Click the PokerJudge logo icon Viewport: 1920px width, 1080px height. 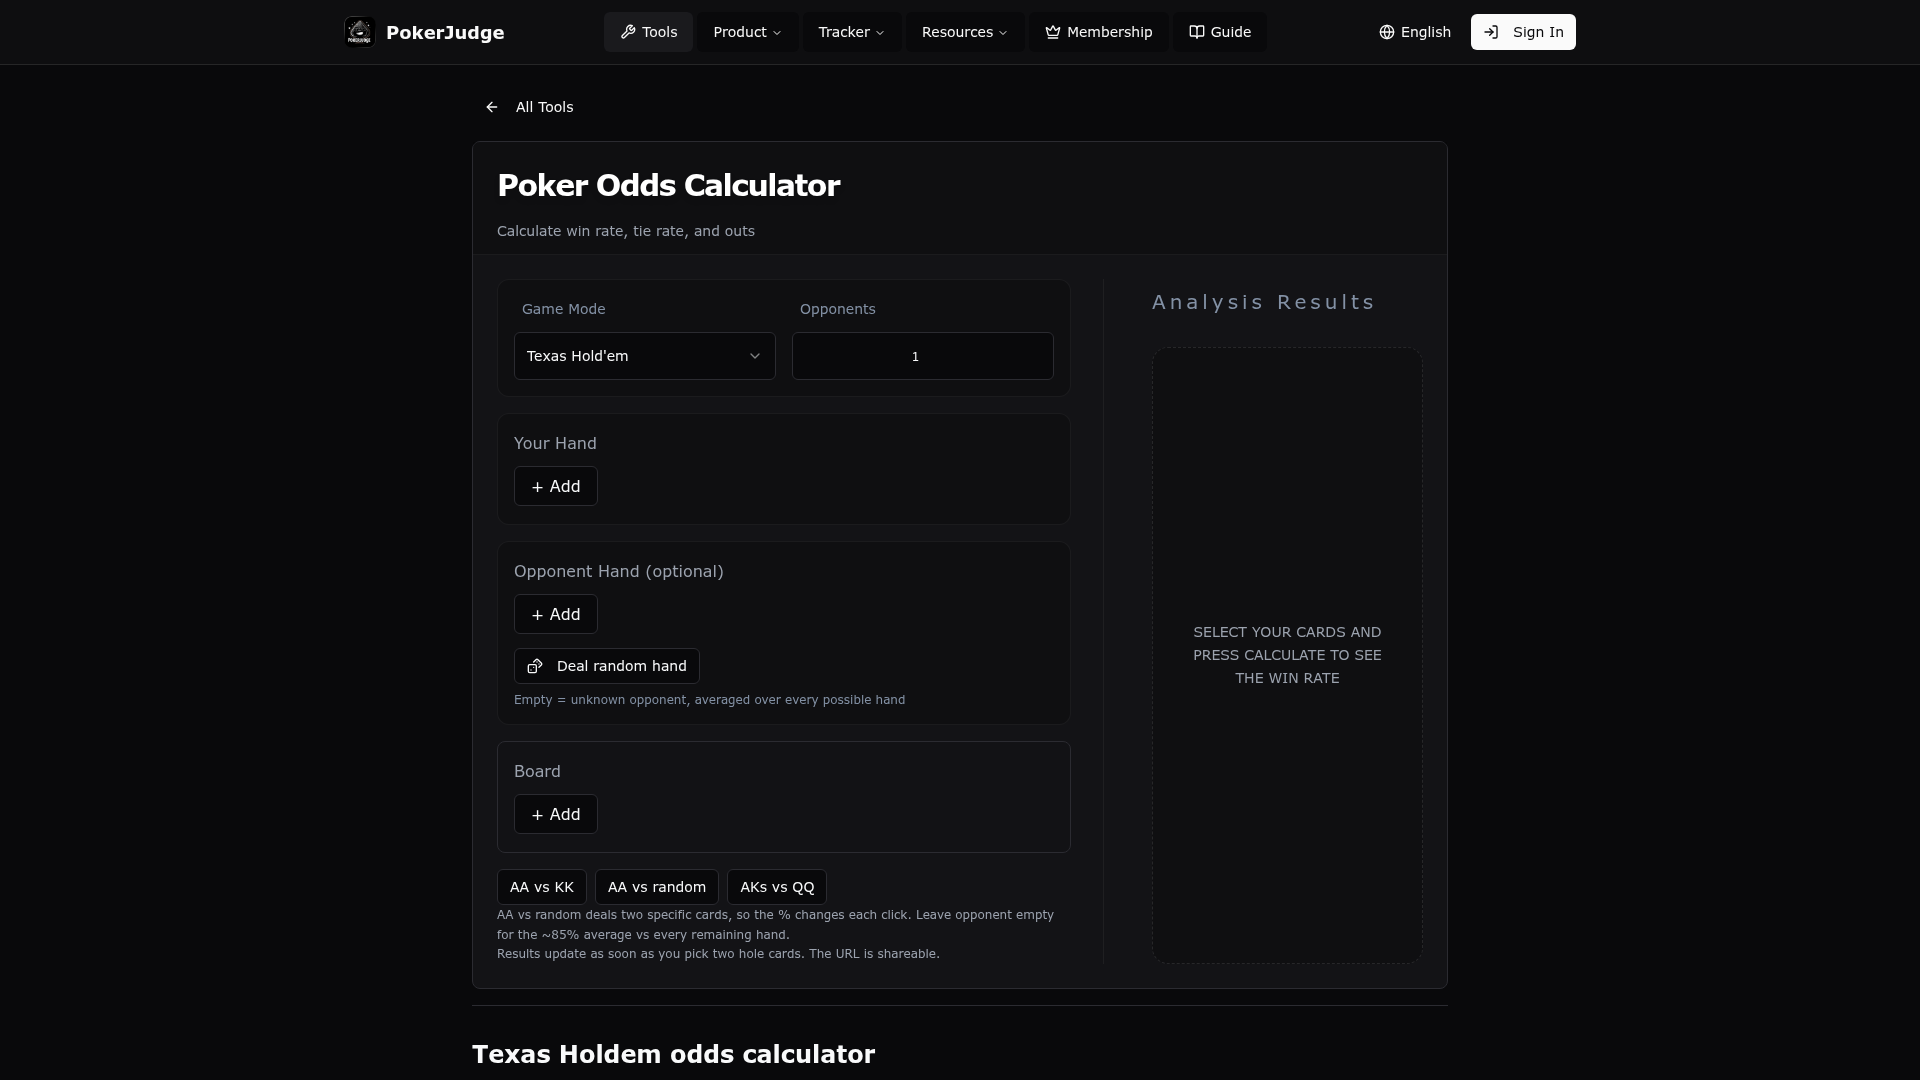[359, 32]
